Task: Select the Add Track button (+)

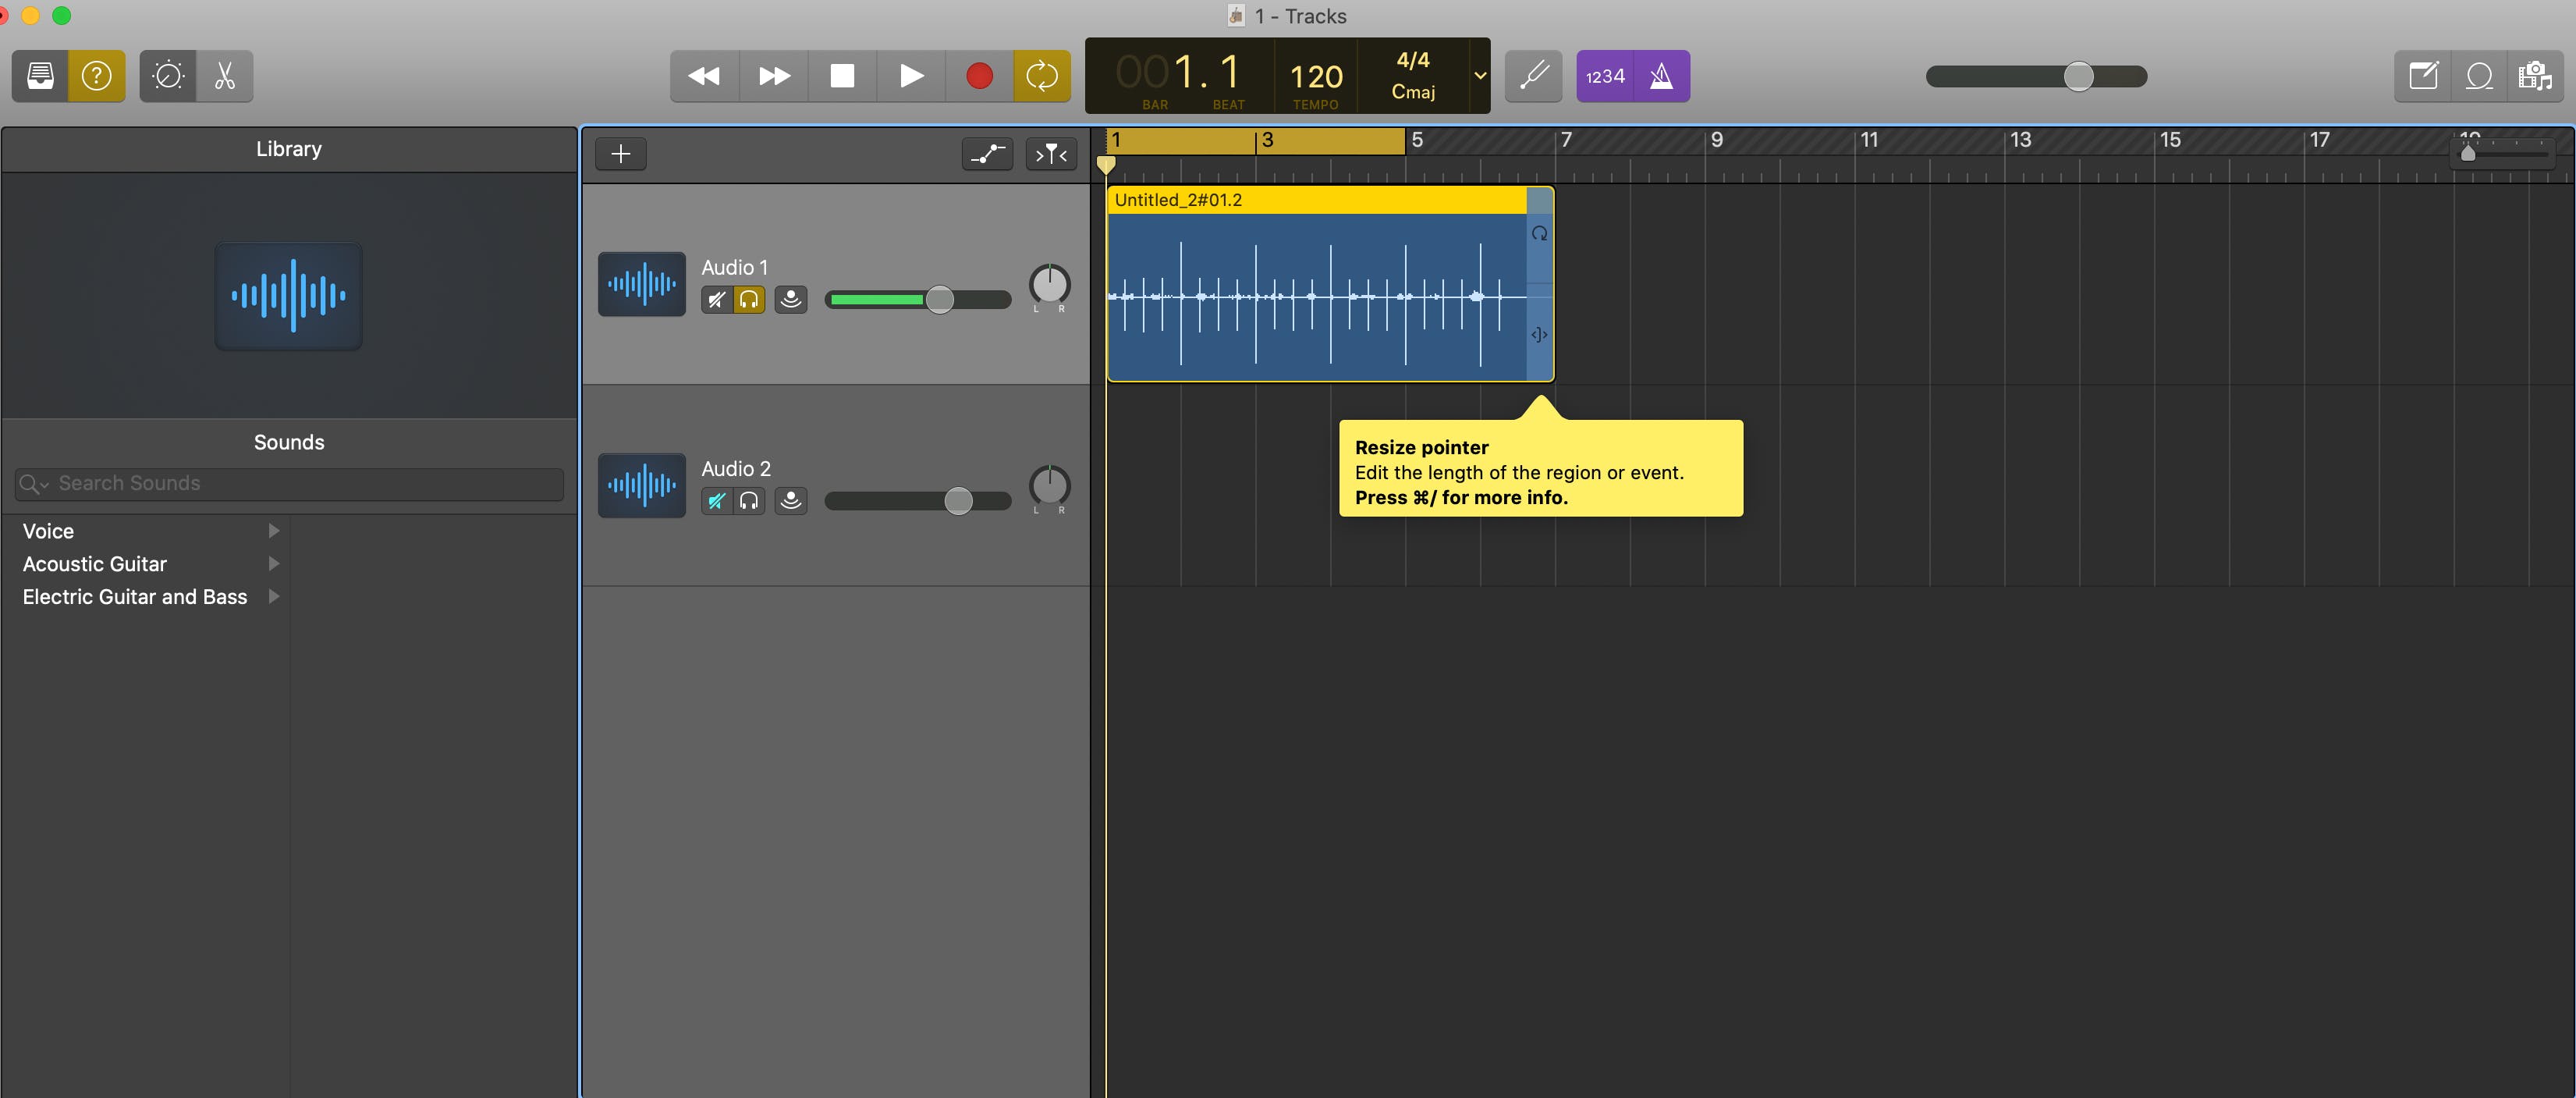Action: pos(621,151)
